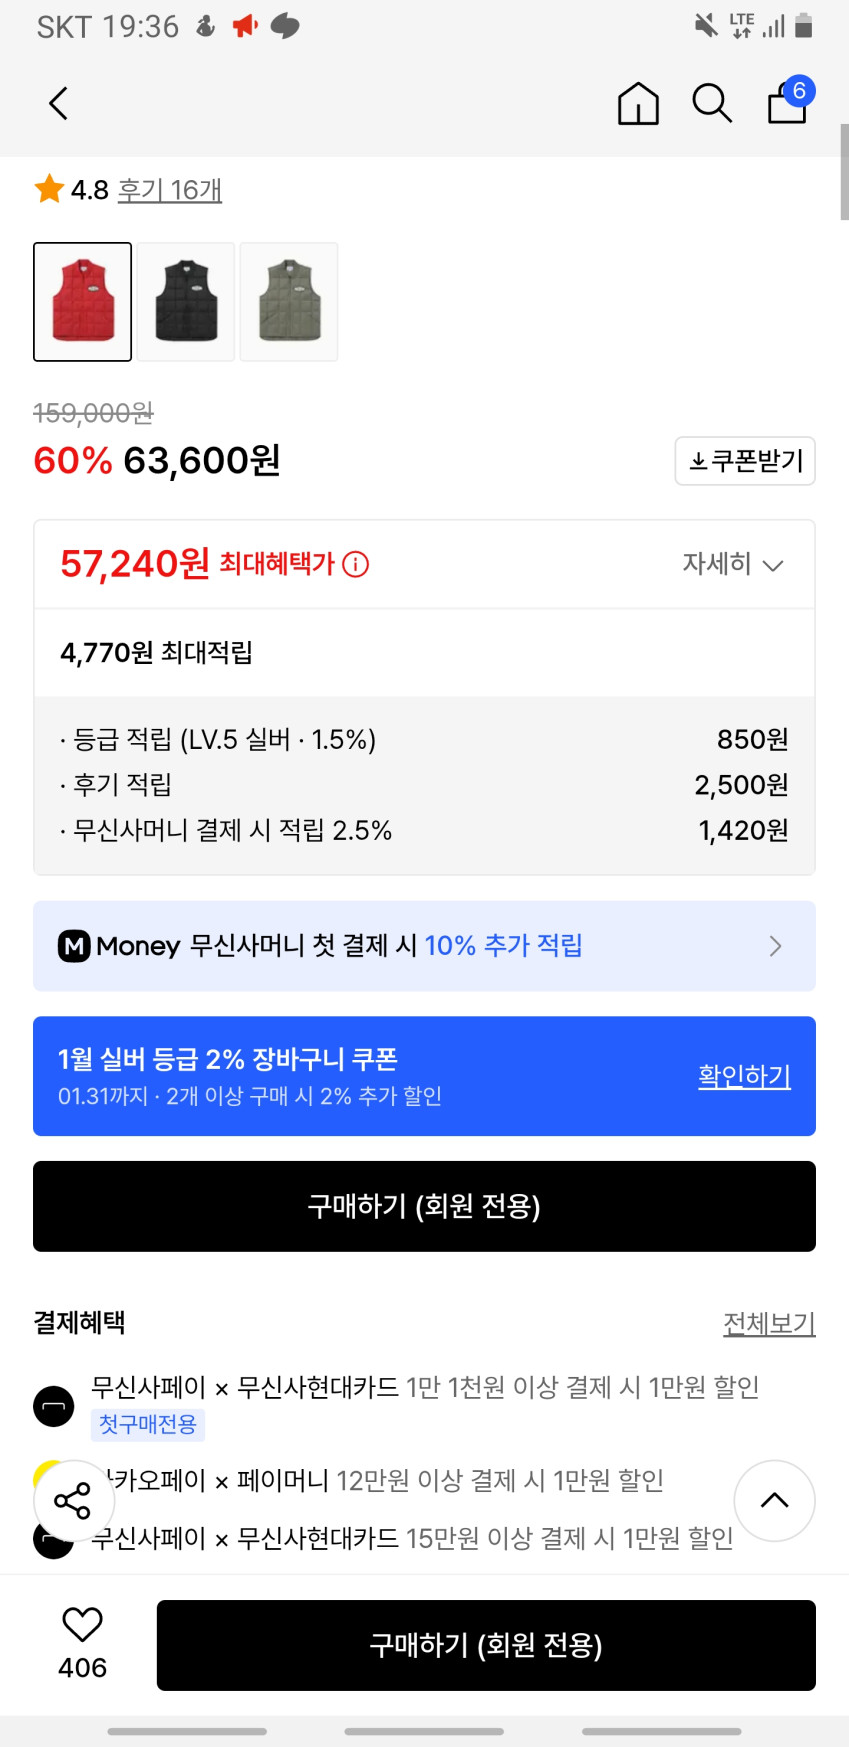Select the khaki vest color option

tap(289, 301)
